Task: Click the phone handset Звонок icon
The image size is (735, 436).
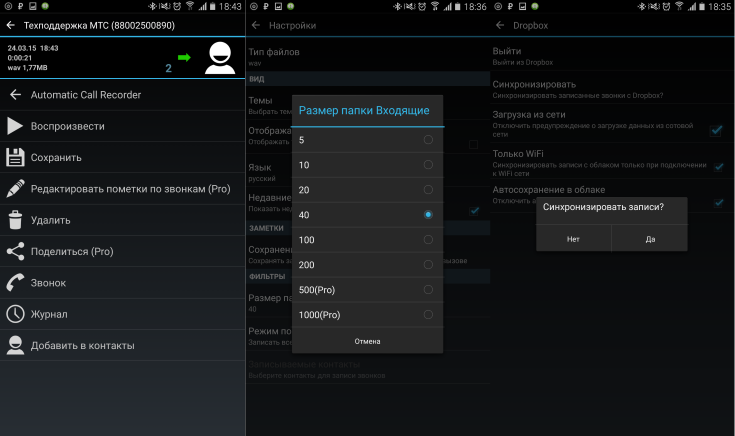Action: point(15,283)
